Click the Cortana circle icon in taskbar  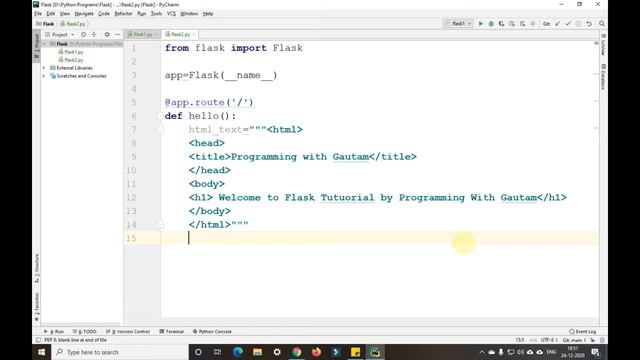tap(198, 352)
